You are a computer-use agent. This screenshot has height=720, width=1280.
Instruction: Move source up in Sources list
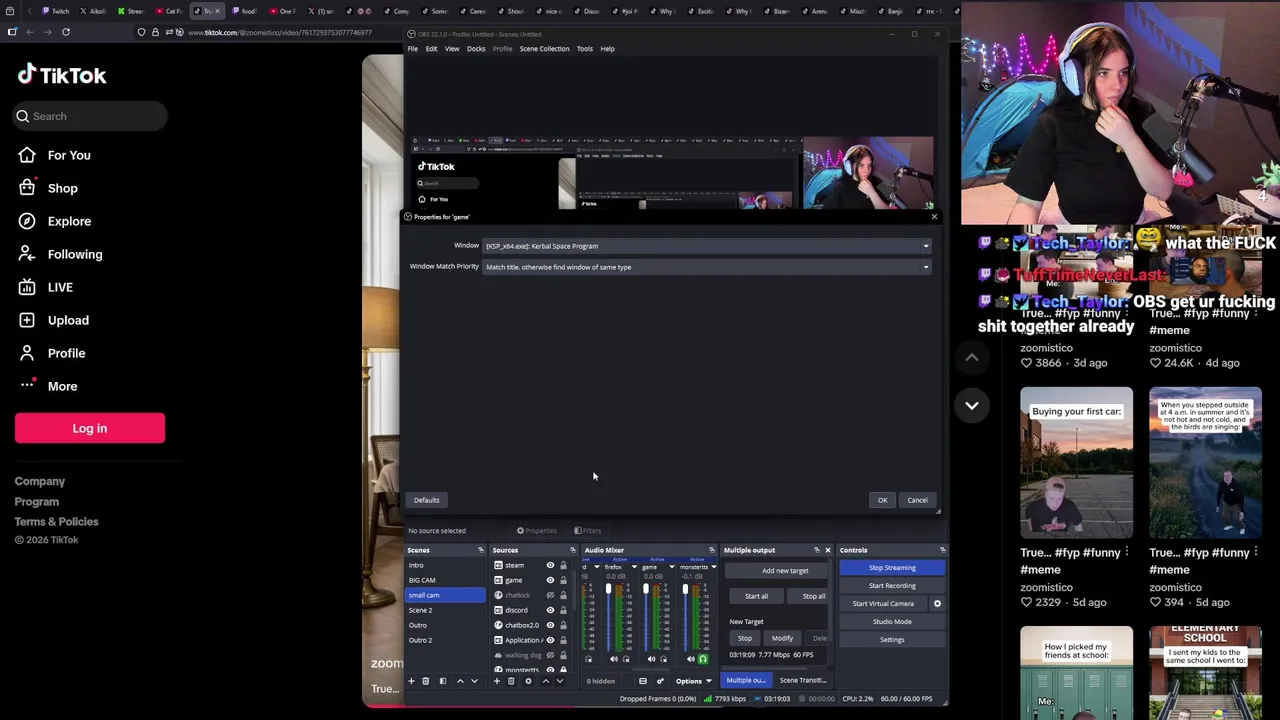pyautogui.click(x=545, y=681)
